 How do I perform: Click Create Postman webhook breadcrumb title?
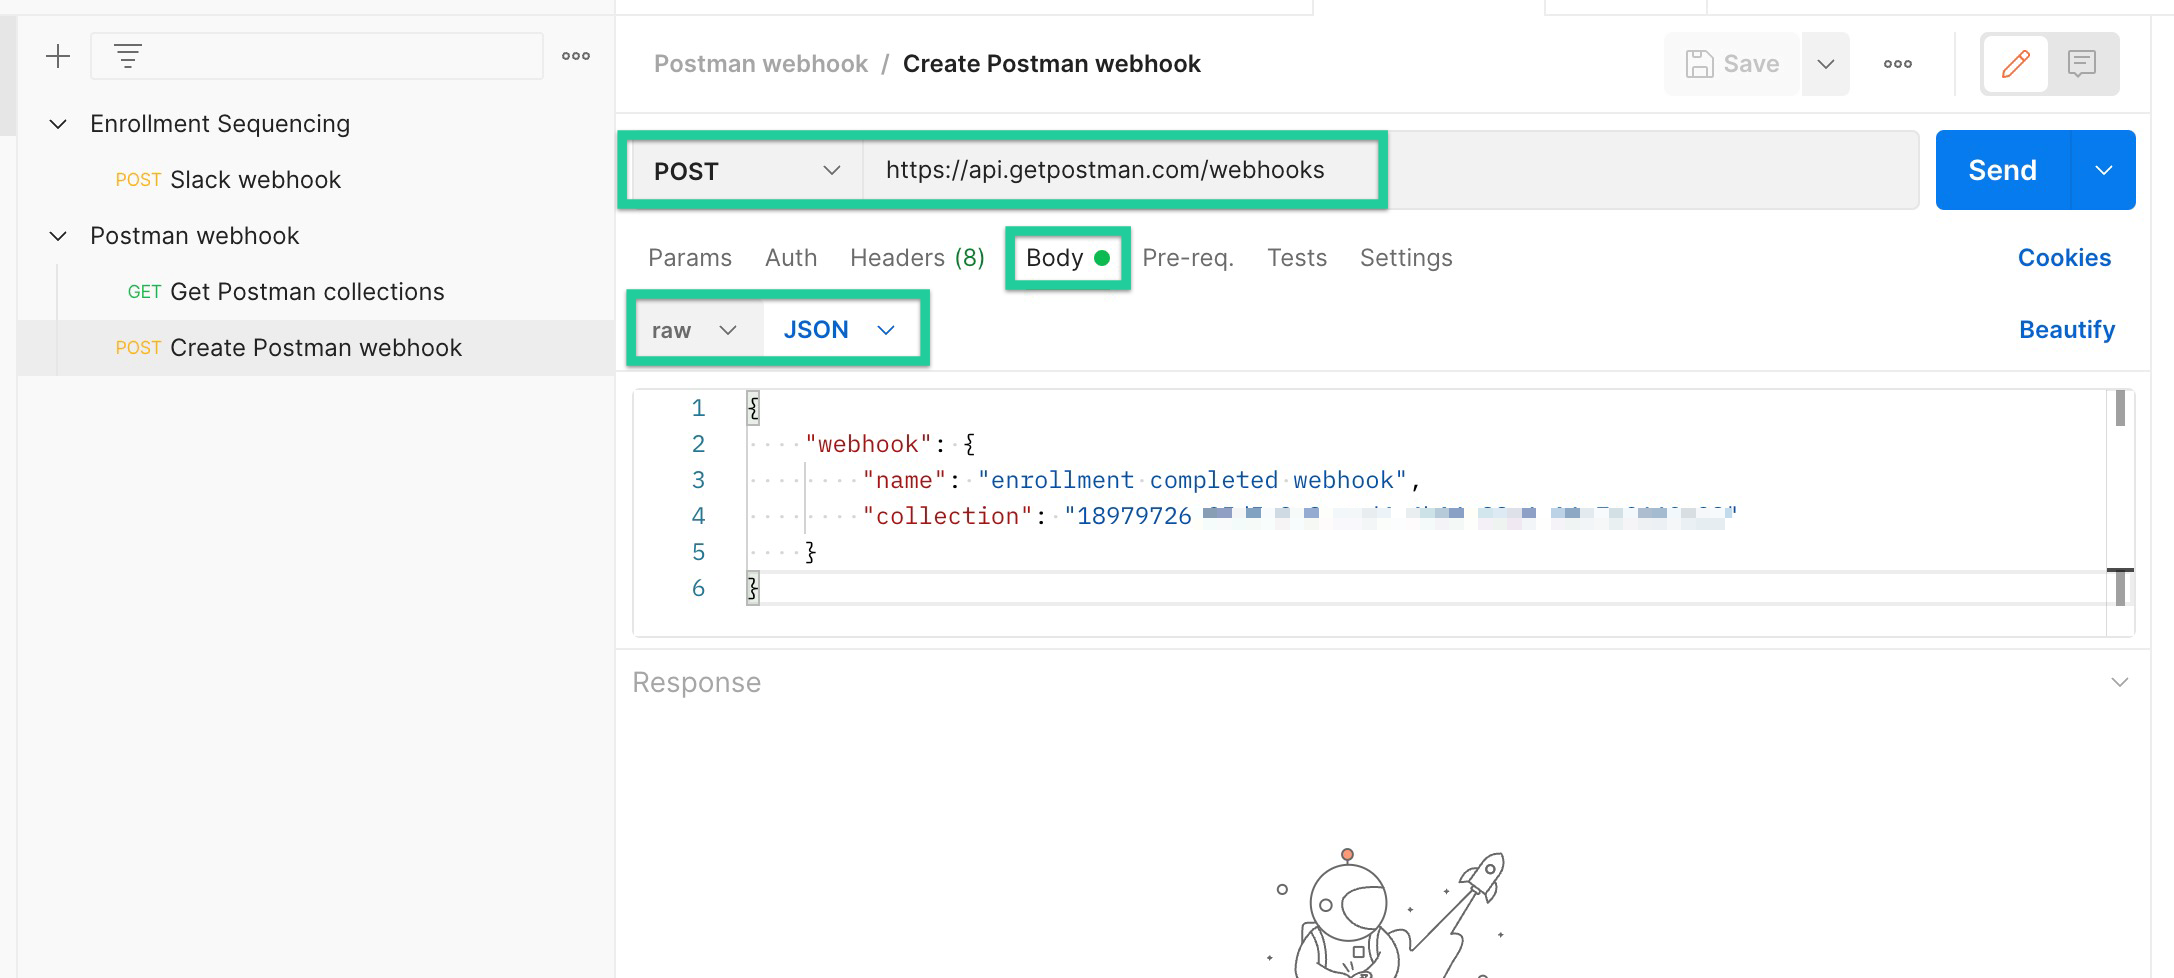(1051, 64)
